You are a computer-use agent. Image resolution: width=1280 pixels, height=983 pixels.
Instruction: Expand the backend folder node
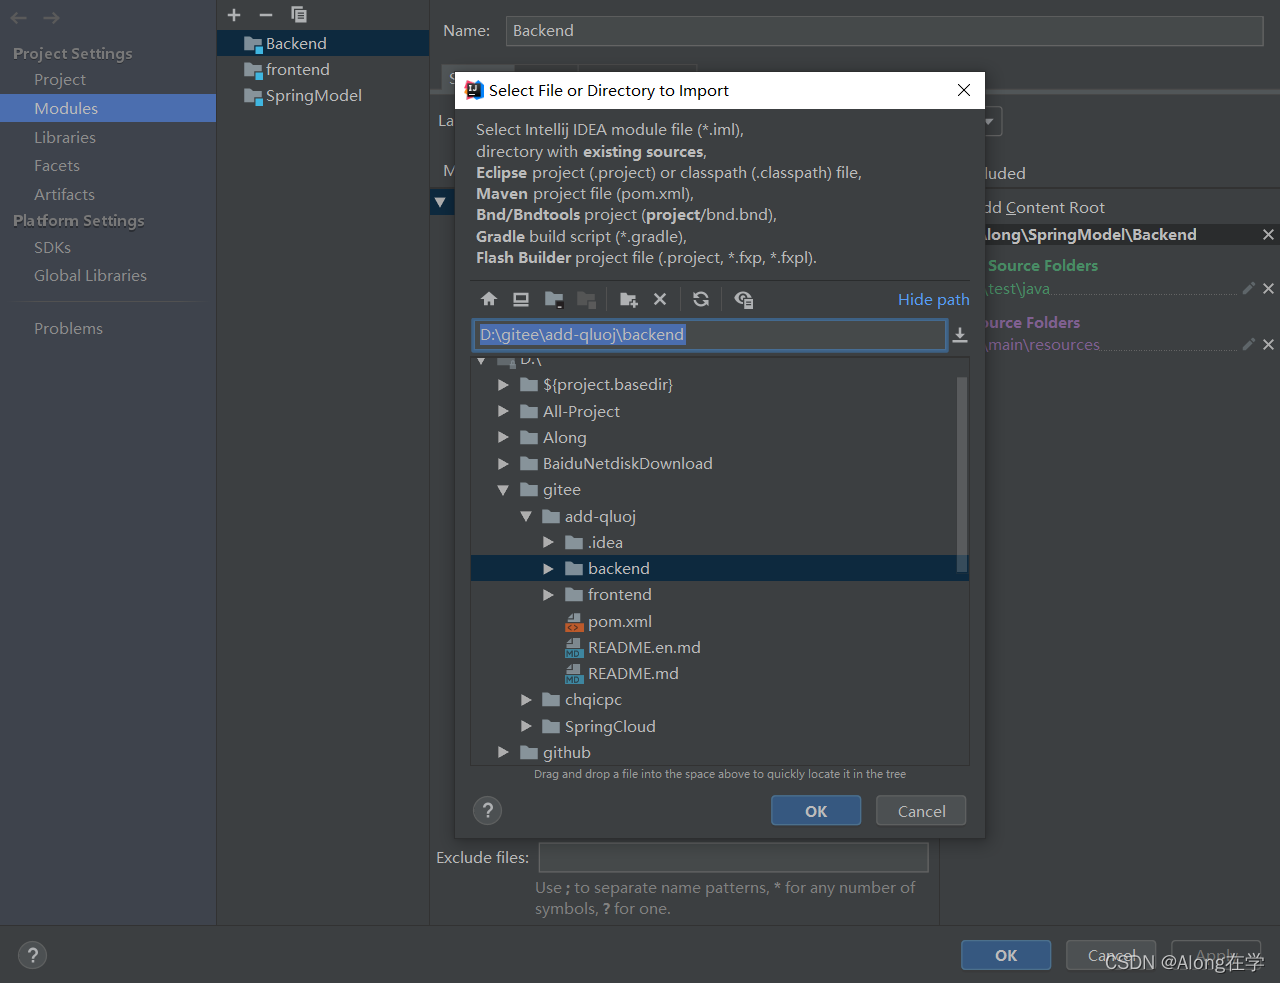click(x=548, y=568)
